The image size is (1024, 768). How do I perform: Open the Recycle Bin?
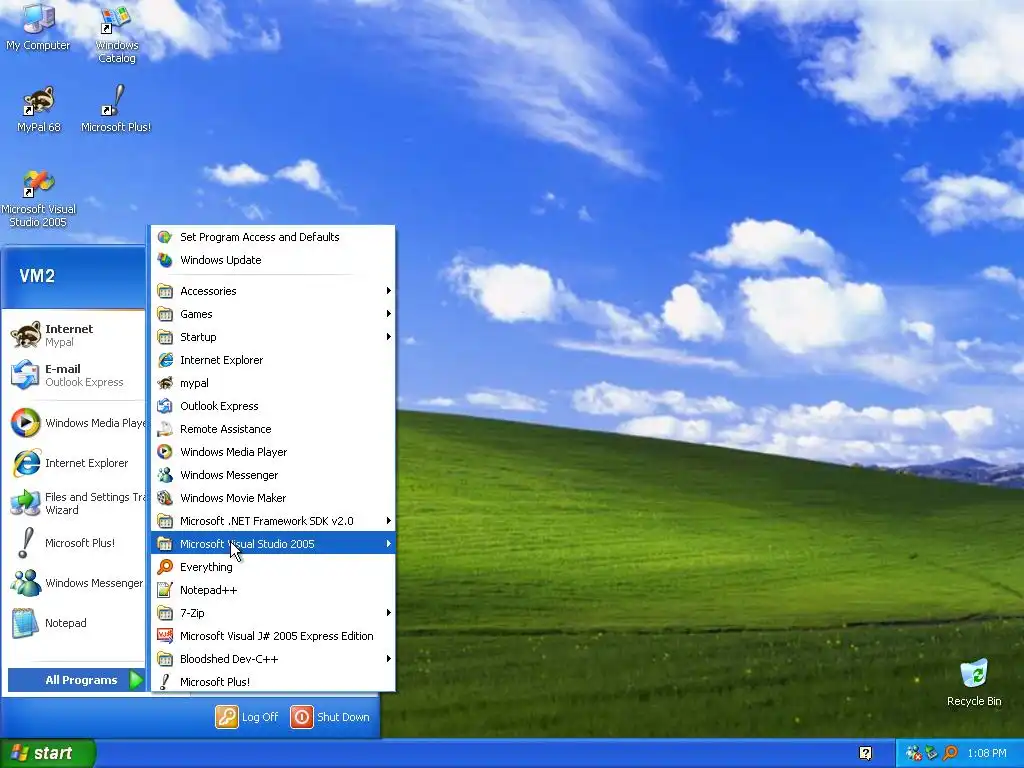point(974,683)
